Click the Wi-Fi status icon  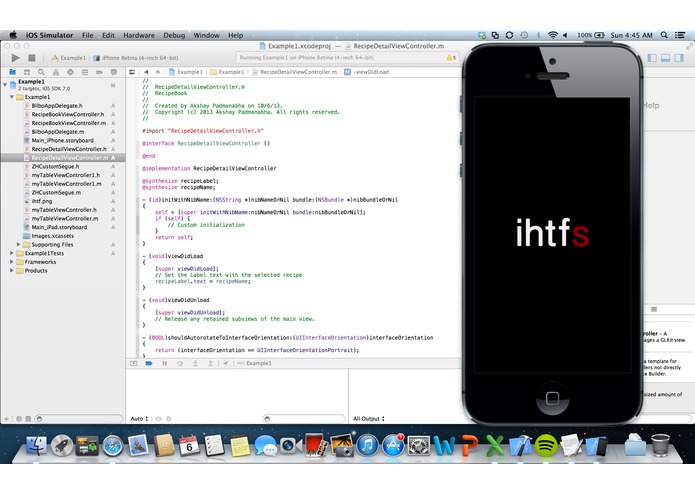pyautogui.click(x=552, y=35)
